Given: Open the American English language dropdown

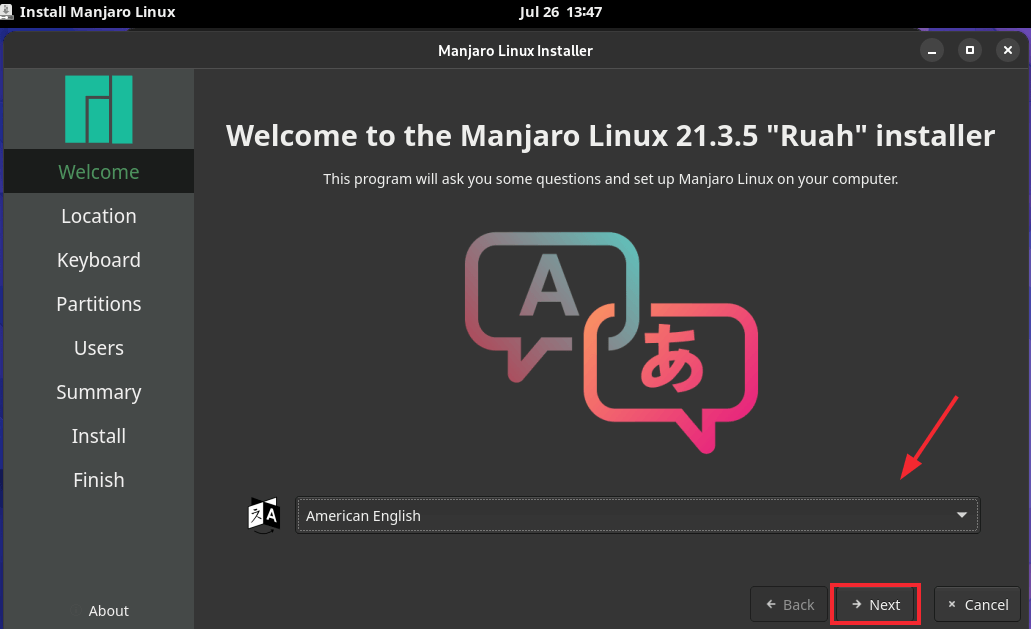Looking at the screenshot, I should (637, 515).
